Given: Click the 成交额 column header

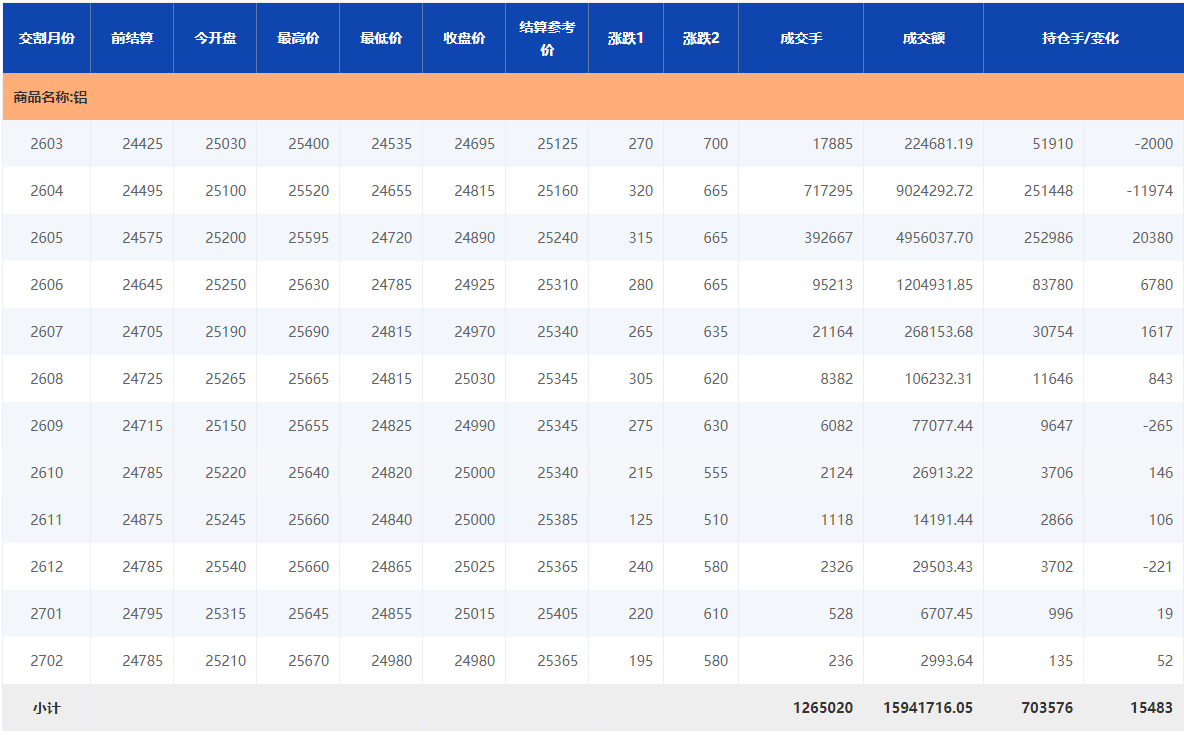Looking at the screenshot, I should (923, 38).
